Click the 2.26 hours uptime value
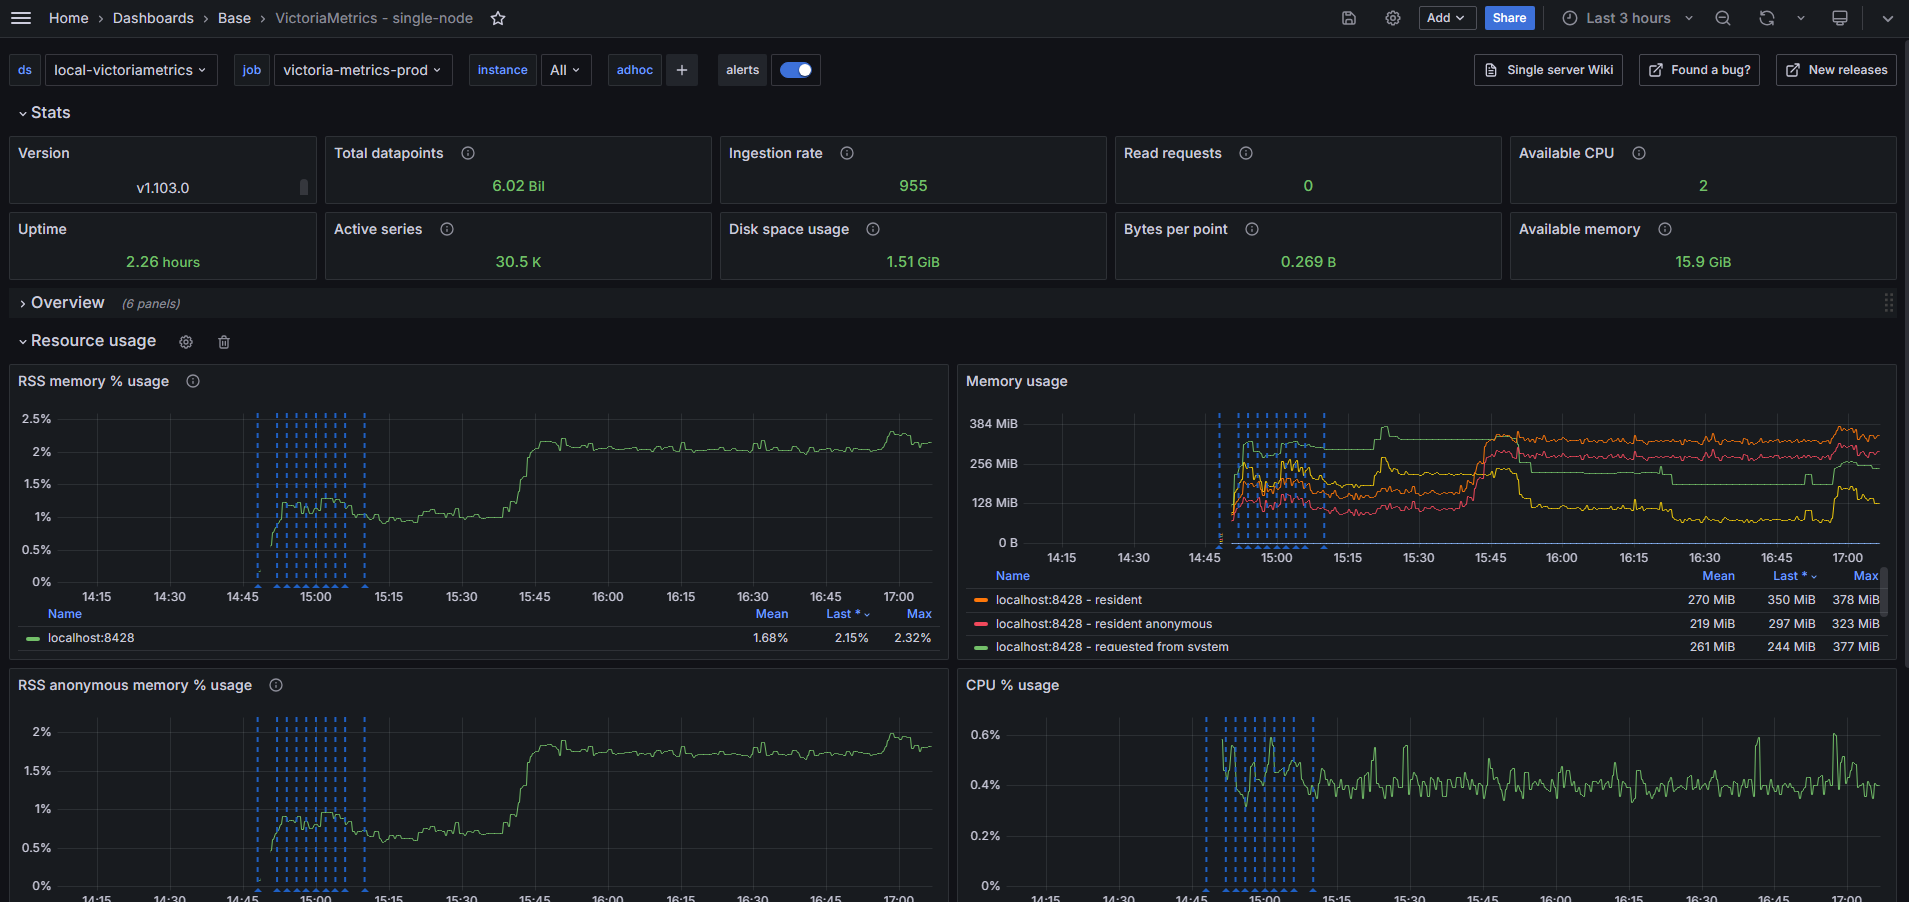This screenshot has width=1909, height=902. tap(163, 262)
